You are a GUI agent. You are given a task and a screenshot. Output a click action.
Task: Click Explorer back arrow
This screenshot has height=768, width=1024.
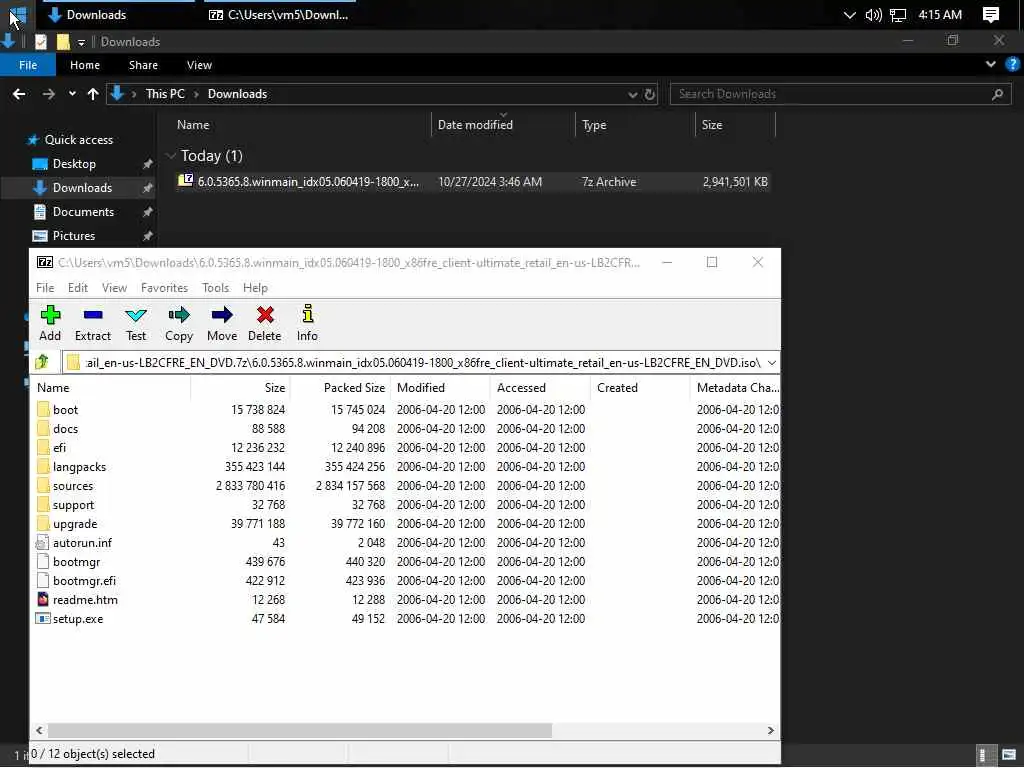pos(19,94)
